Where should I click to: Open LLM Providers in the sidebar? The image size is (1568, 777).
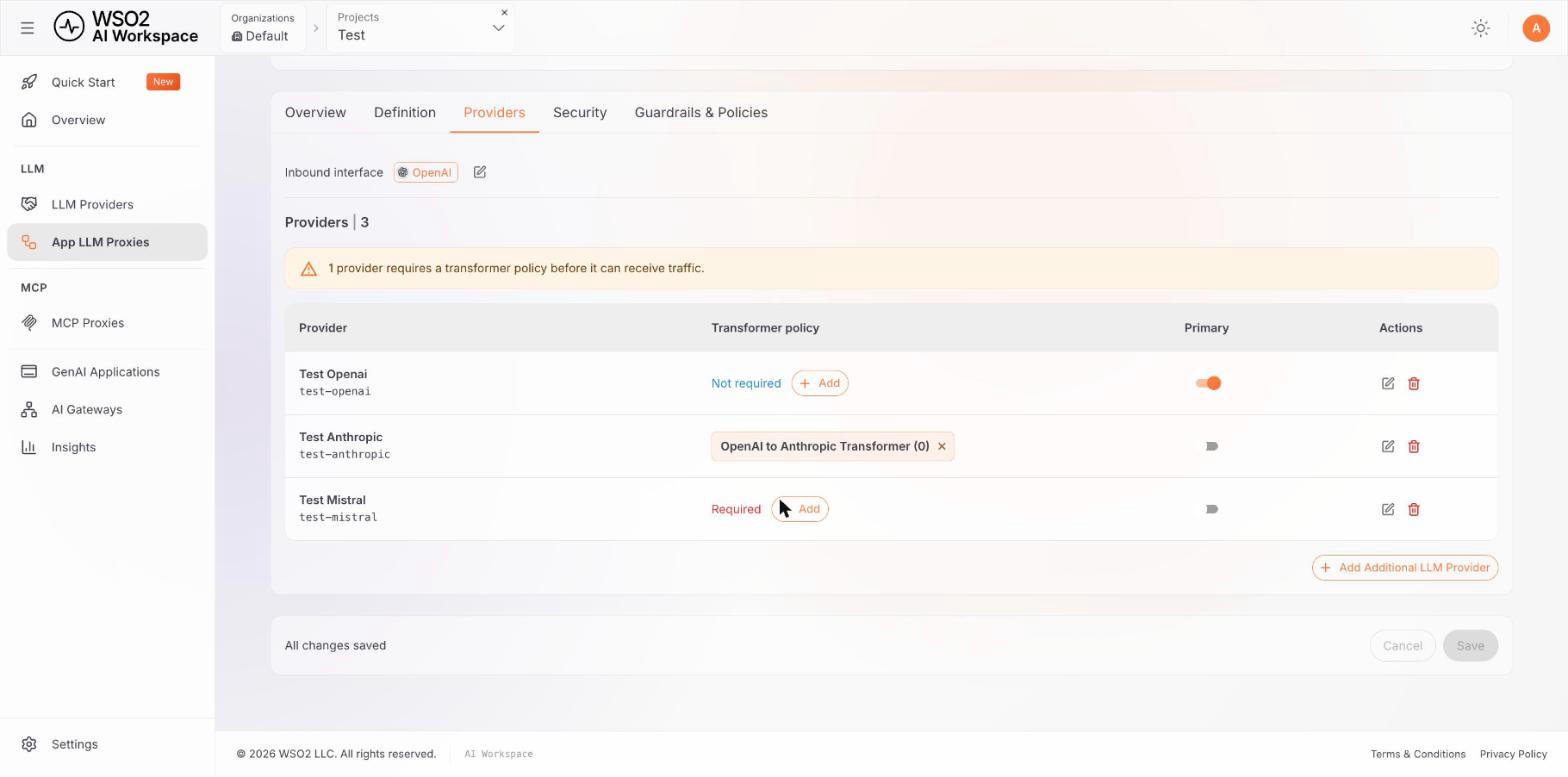107,204
